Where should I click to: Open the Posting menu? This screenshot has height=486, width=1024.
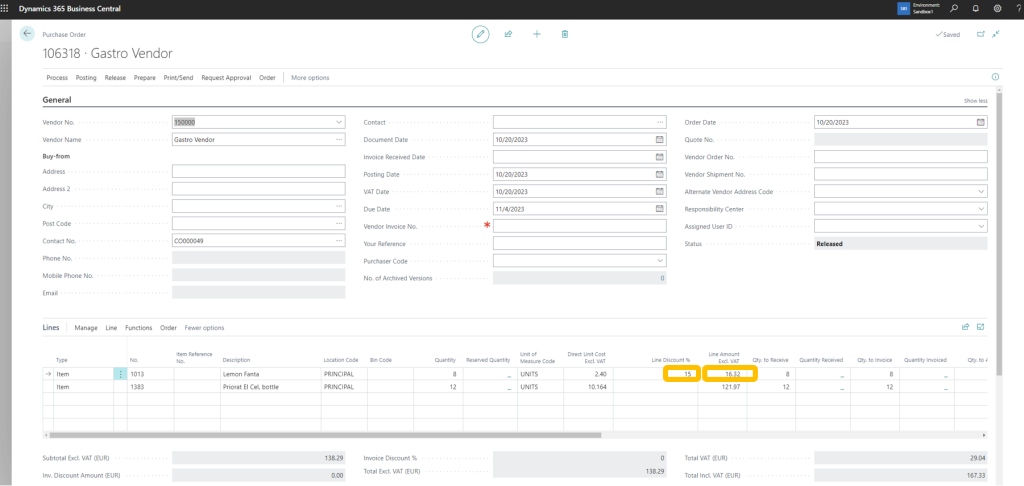click(86, 78)
